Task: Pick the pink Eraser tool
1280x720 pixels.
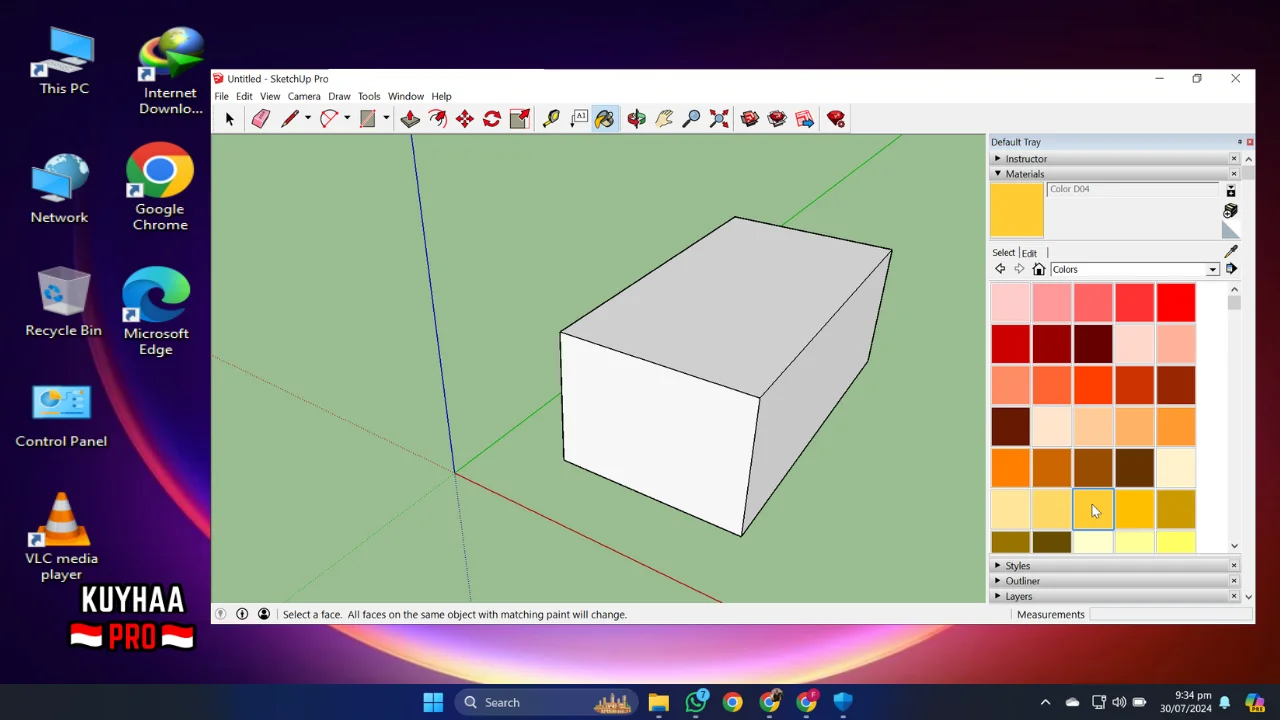Action: [260, 119]
